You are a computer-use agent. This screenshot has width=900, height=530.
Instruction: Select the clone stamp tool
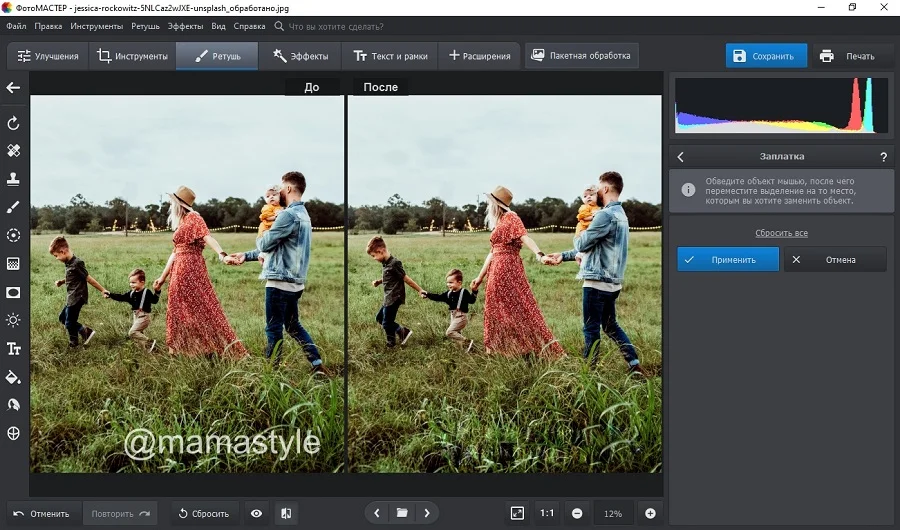[14, 179]
